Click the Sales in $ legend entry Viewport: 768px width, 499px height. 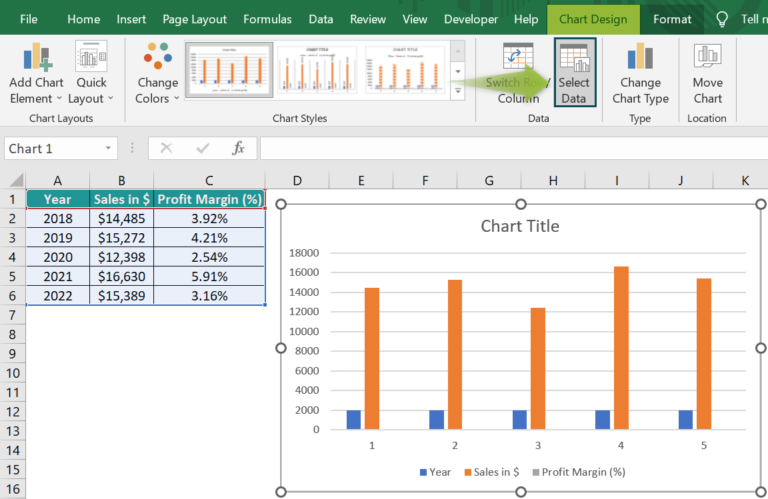coord(491,472)
